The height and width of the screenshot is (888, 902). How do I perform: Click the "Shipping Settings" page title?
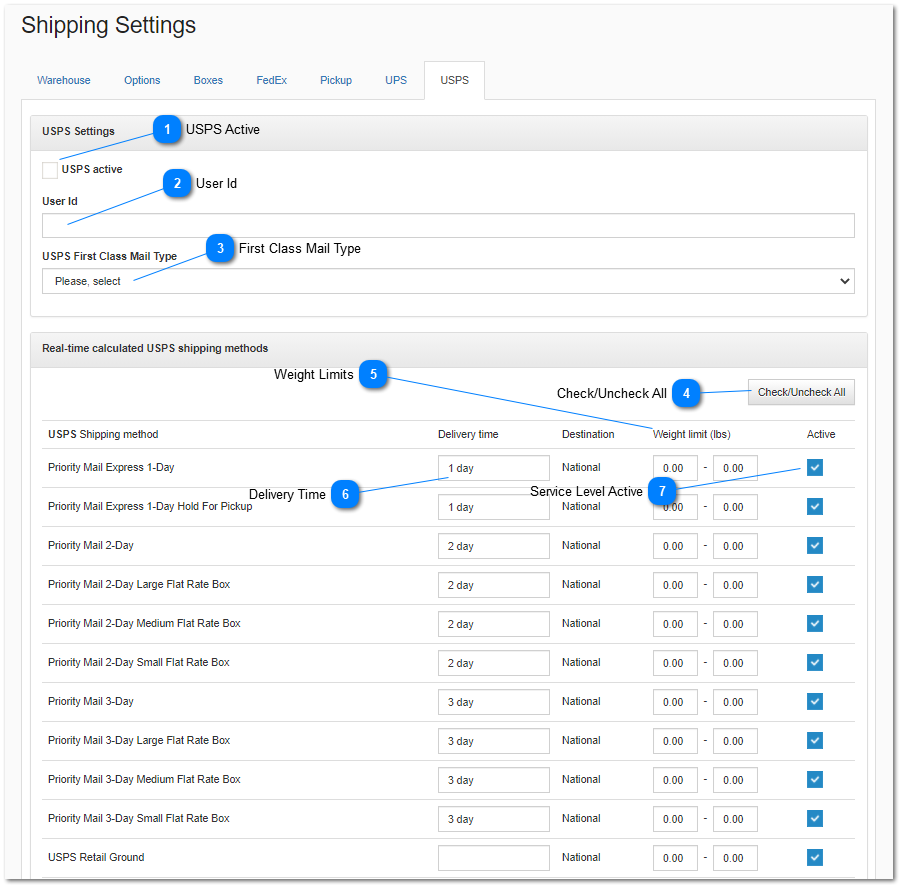click(109, 25)
